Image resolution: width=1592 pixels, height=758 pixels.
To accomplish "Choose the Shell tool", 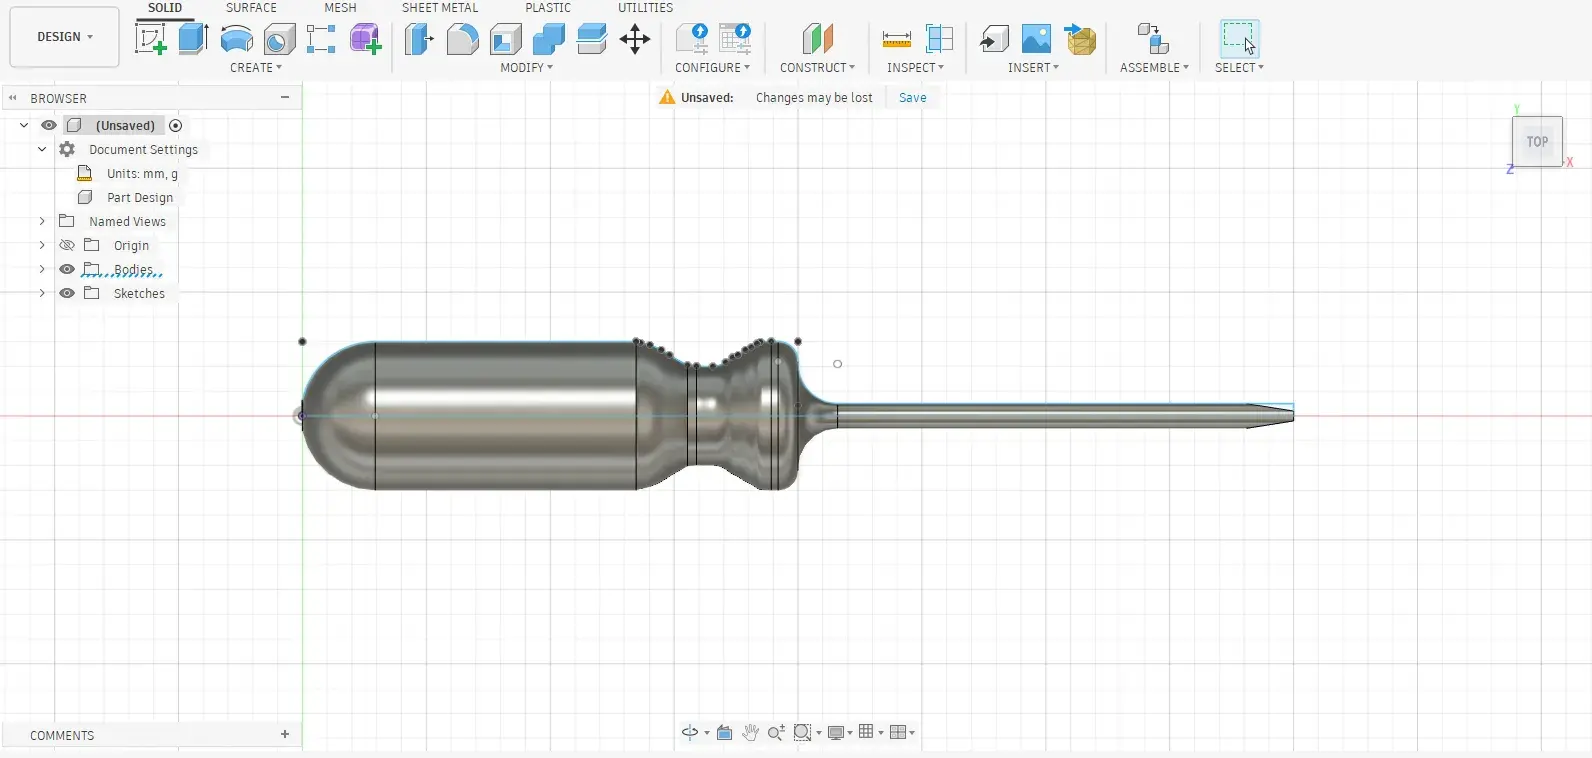I will click(506, 39).
